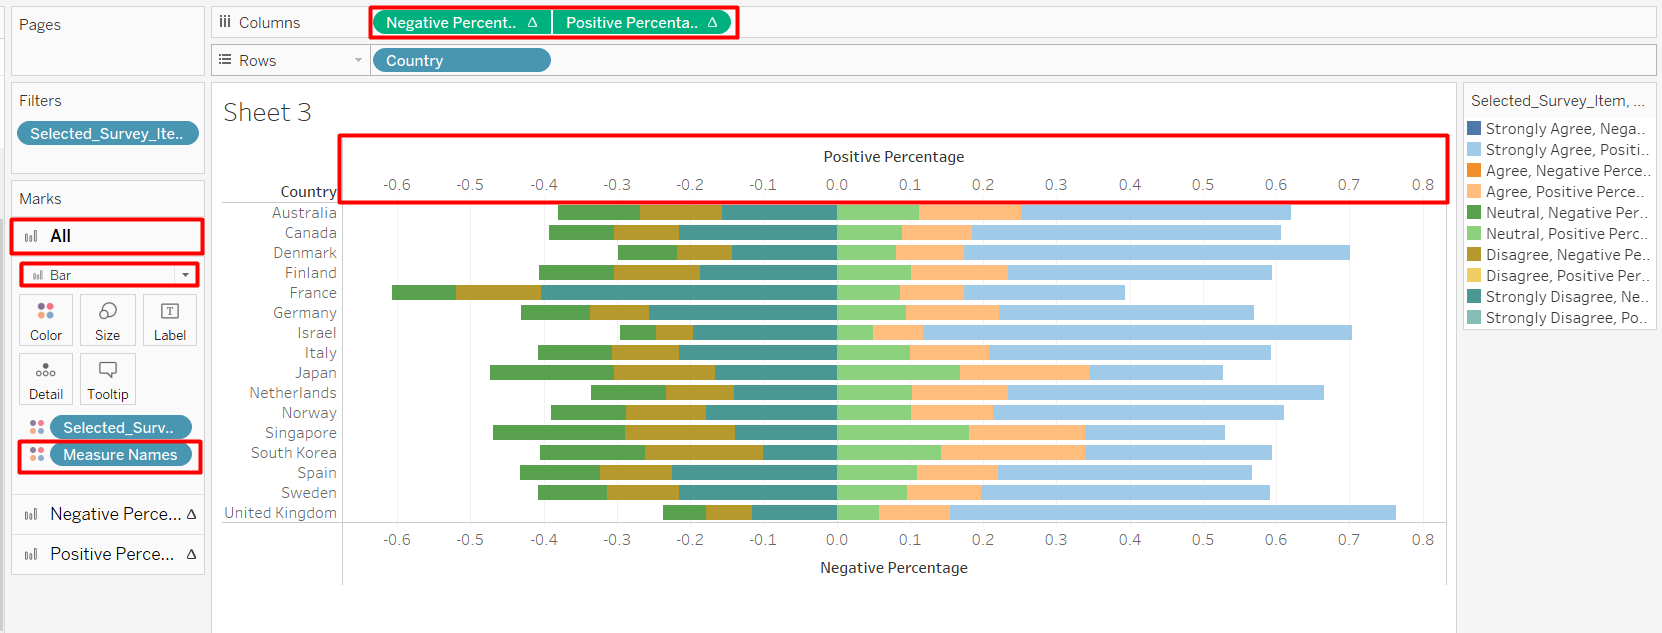This screenshot has width=1662, height=633.
Task: Click the Sheet 3 title
Action: pyautogui.click(x=267, y=112)
